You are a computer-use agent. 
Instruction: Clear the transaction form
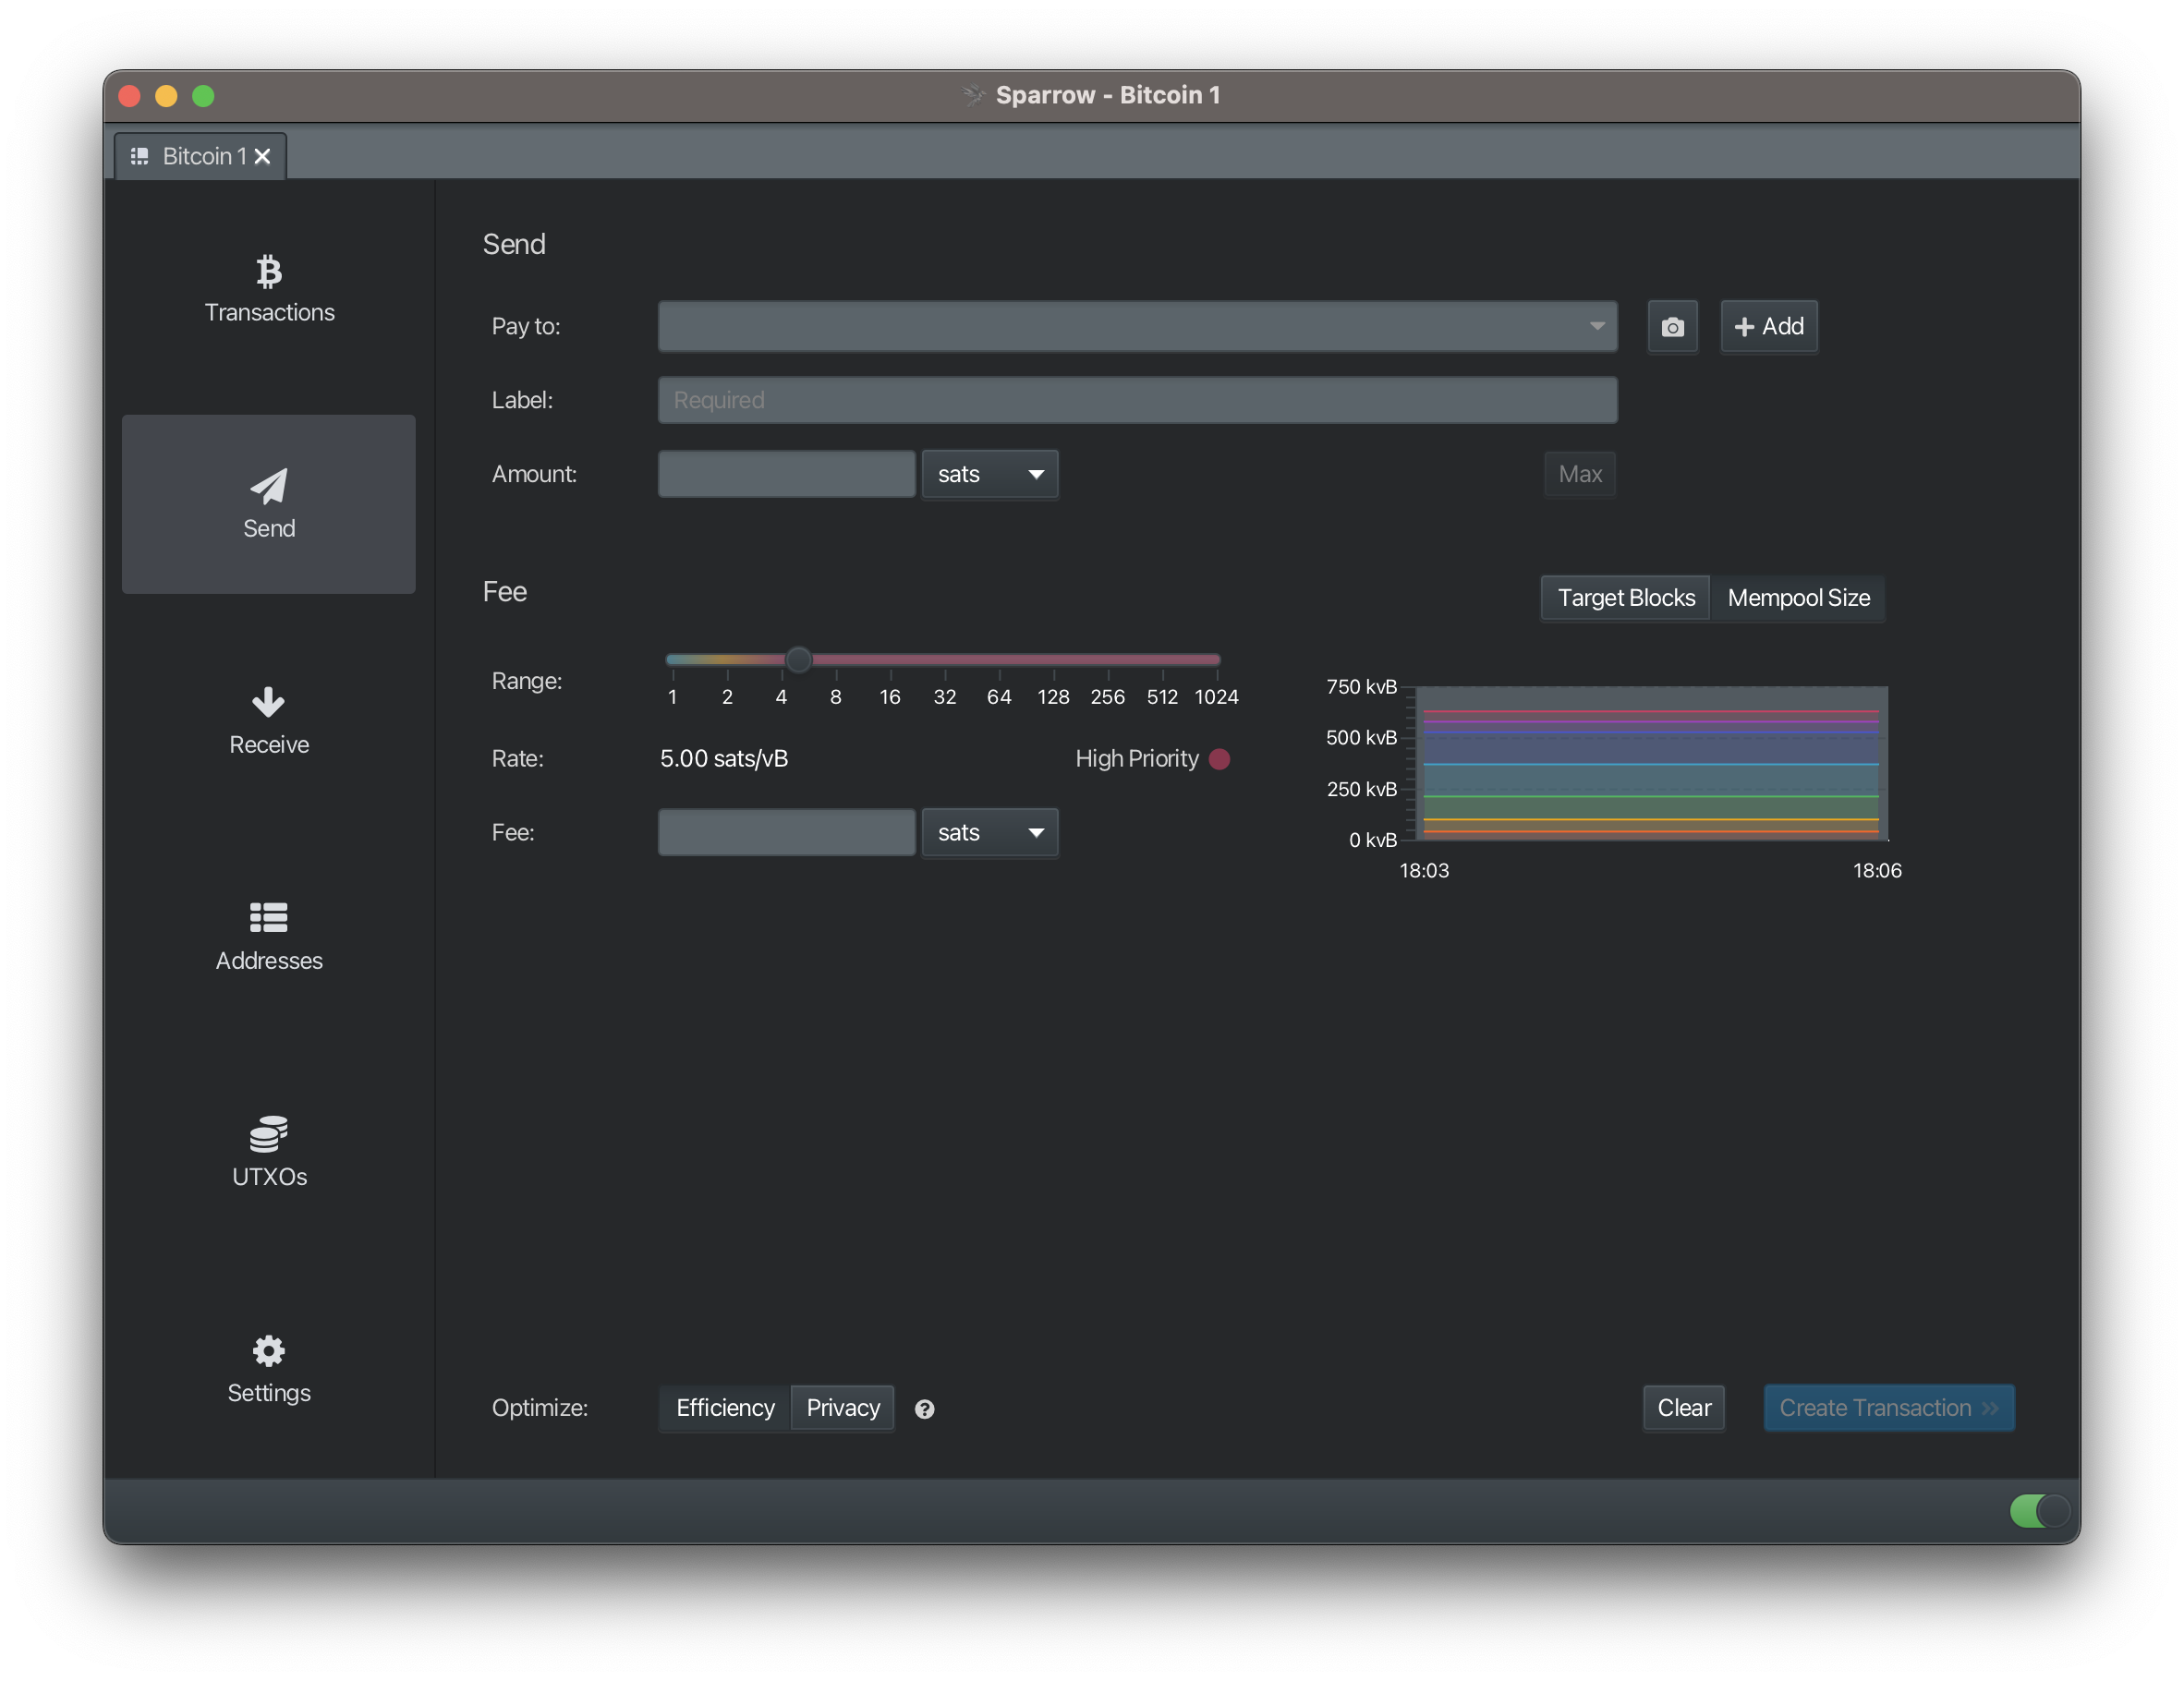pyautogui.click(x=1683, y=1407)
